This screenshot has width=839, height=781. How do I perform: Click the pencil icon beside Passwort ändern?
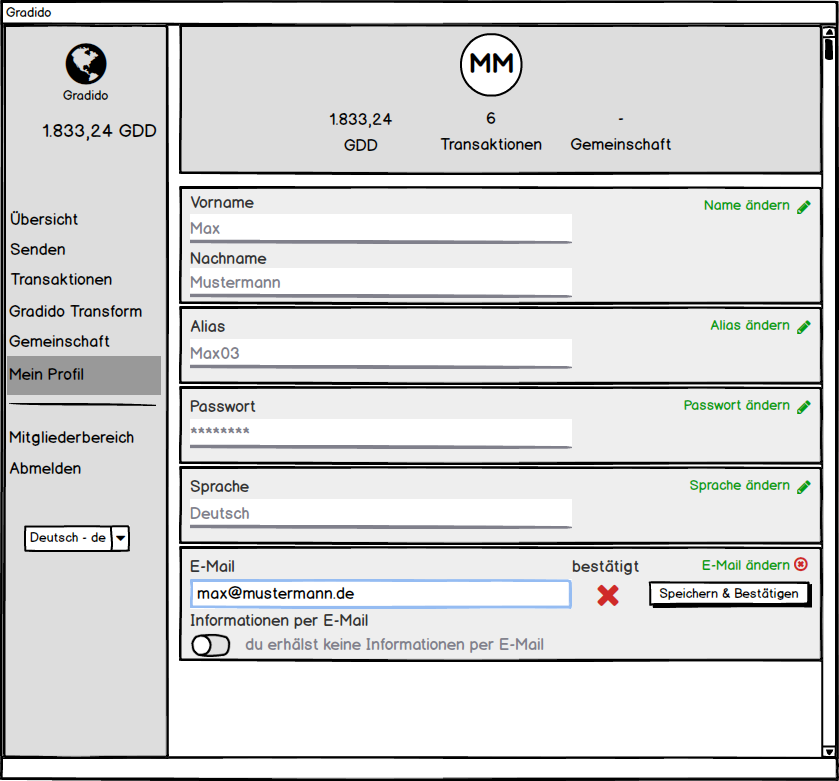pos(804,407)
